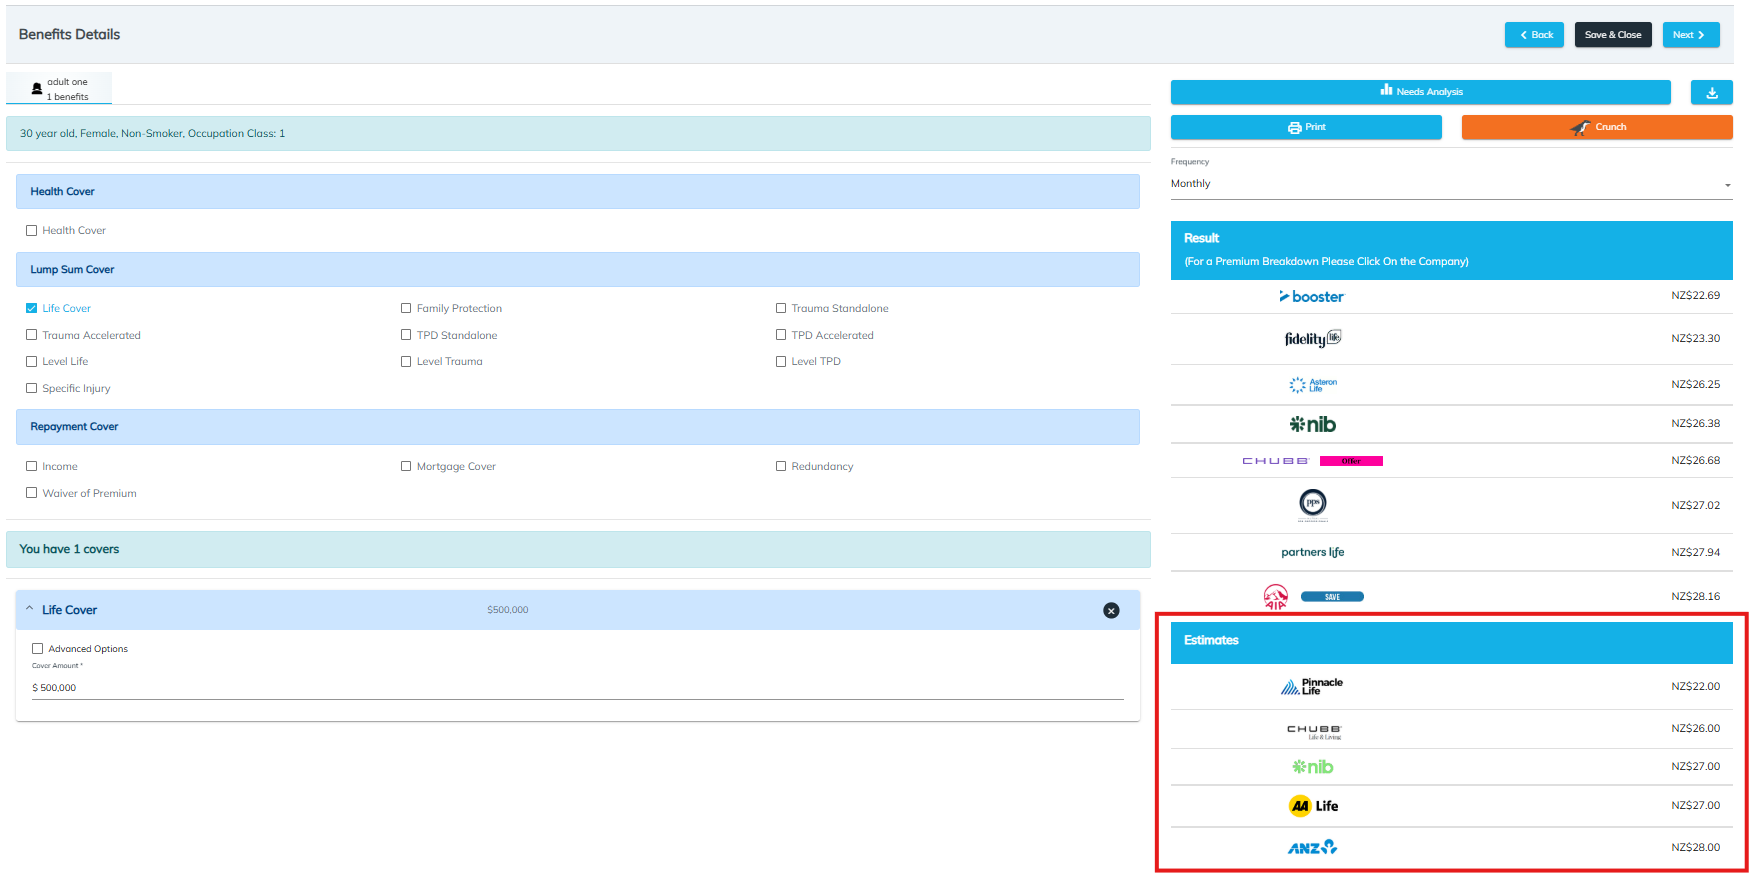Click the NZ$23.30 Fidelity price
The width and height of the screenshot is (1749, 873).
click(x=1695, y=339)
